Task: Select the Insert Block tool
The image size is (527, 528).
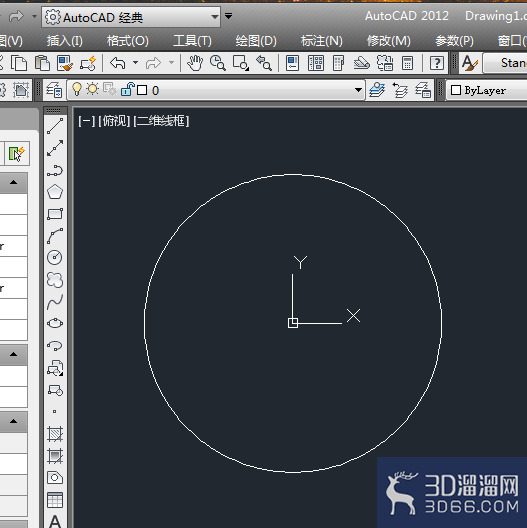Action: 55,368
